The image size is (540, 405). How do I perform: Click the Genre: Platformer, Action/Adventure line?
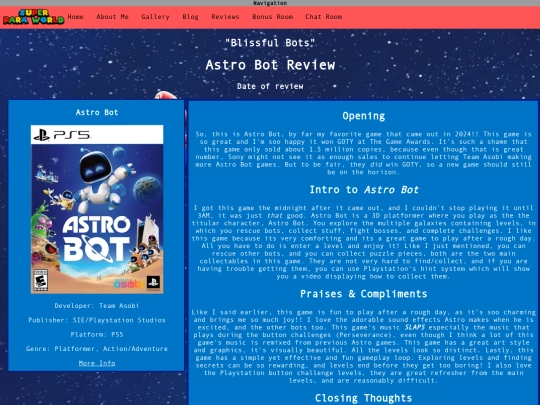(x=97, y=349)
